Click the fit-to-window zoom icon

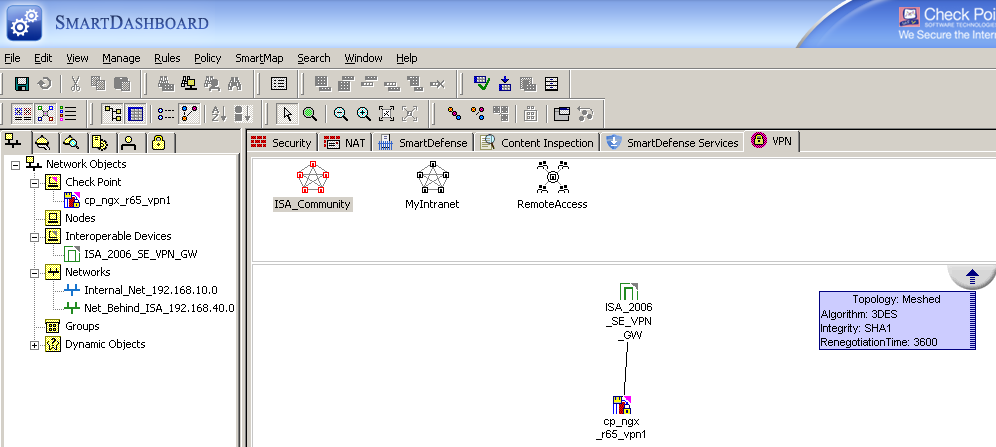click(x=386, y=114)
